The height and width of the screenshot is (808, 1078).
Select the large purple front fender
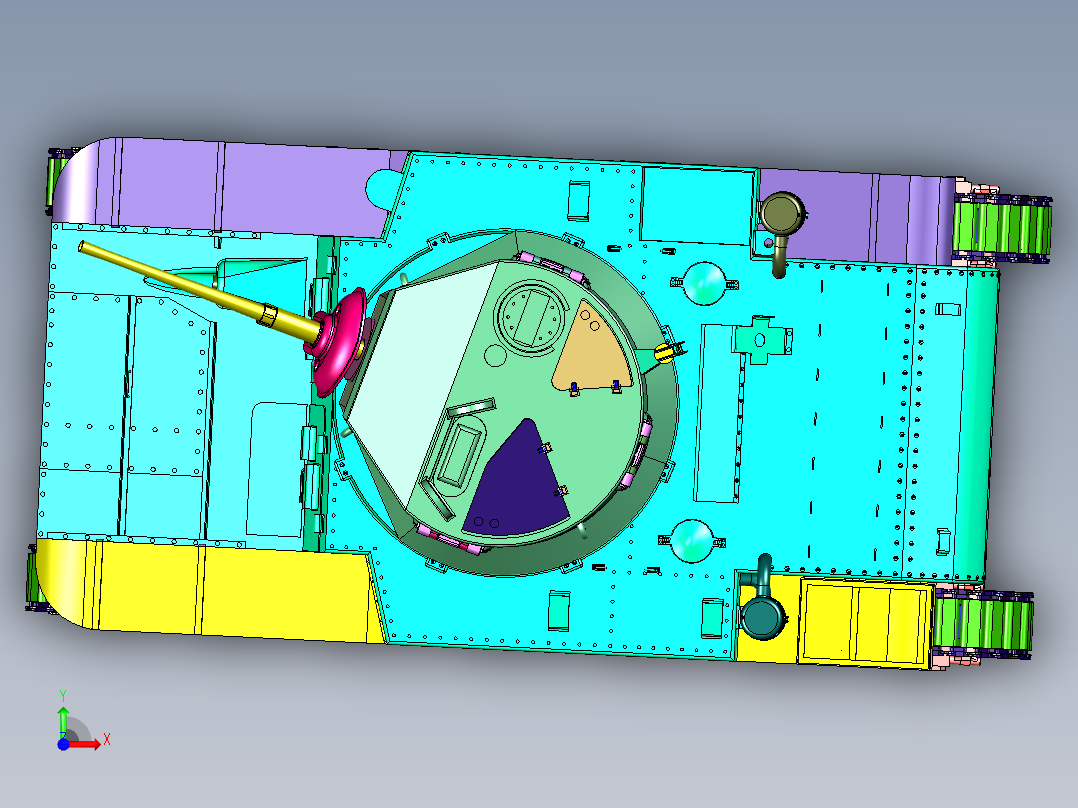(227, 187)
